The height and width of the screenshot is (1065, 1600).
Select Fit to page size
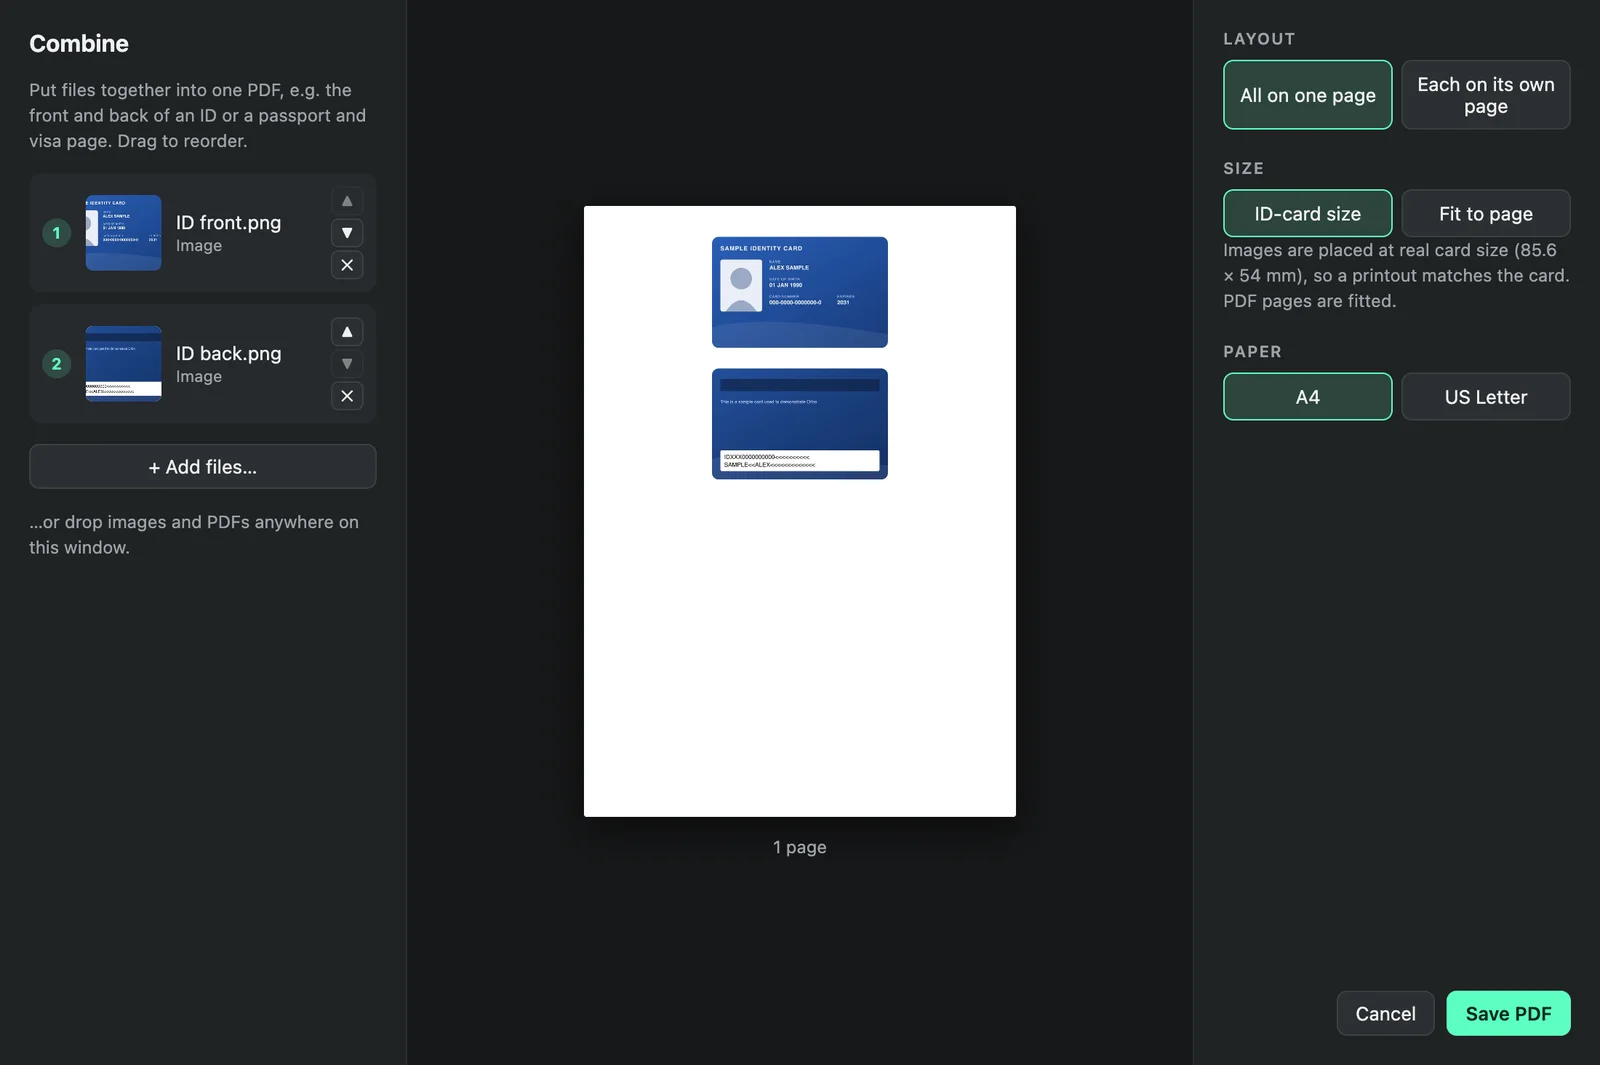click(x=1486, y=214)
